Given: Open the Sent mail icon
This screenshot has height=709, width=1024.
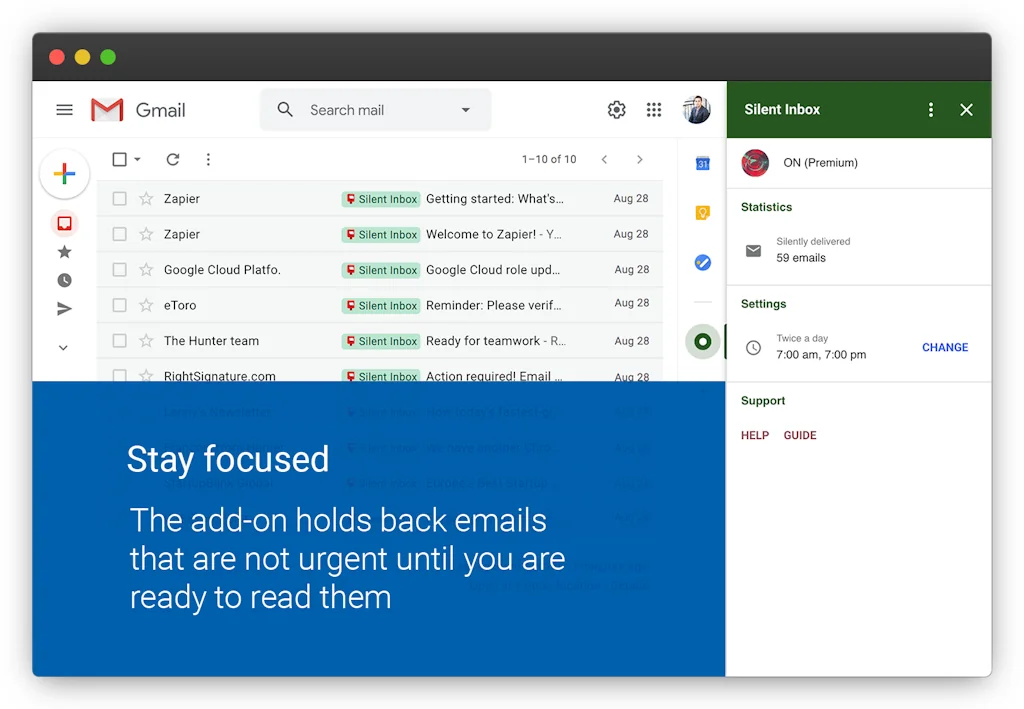Looking at the screenshot, I should [64, 309].
